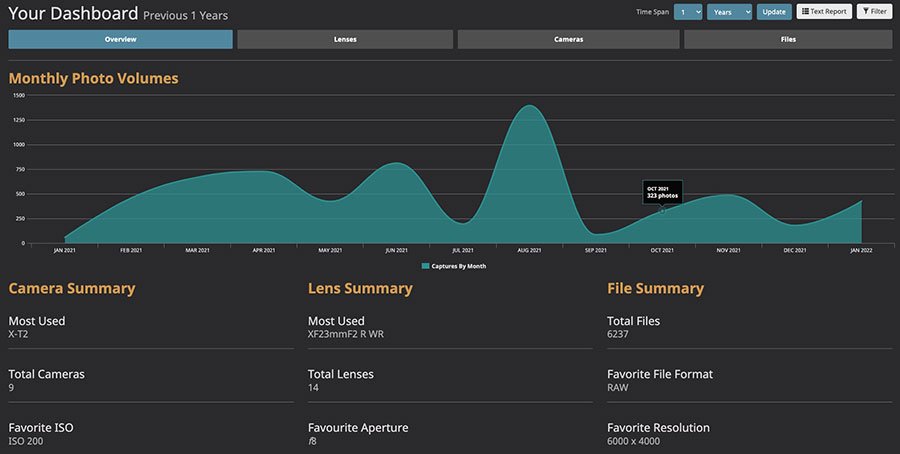The height and width of the screenshot is (454, 900).
Task: Switch to the Lenses tab
Action: point(345,40)
